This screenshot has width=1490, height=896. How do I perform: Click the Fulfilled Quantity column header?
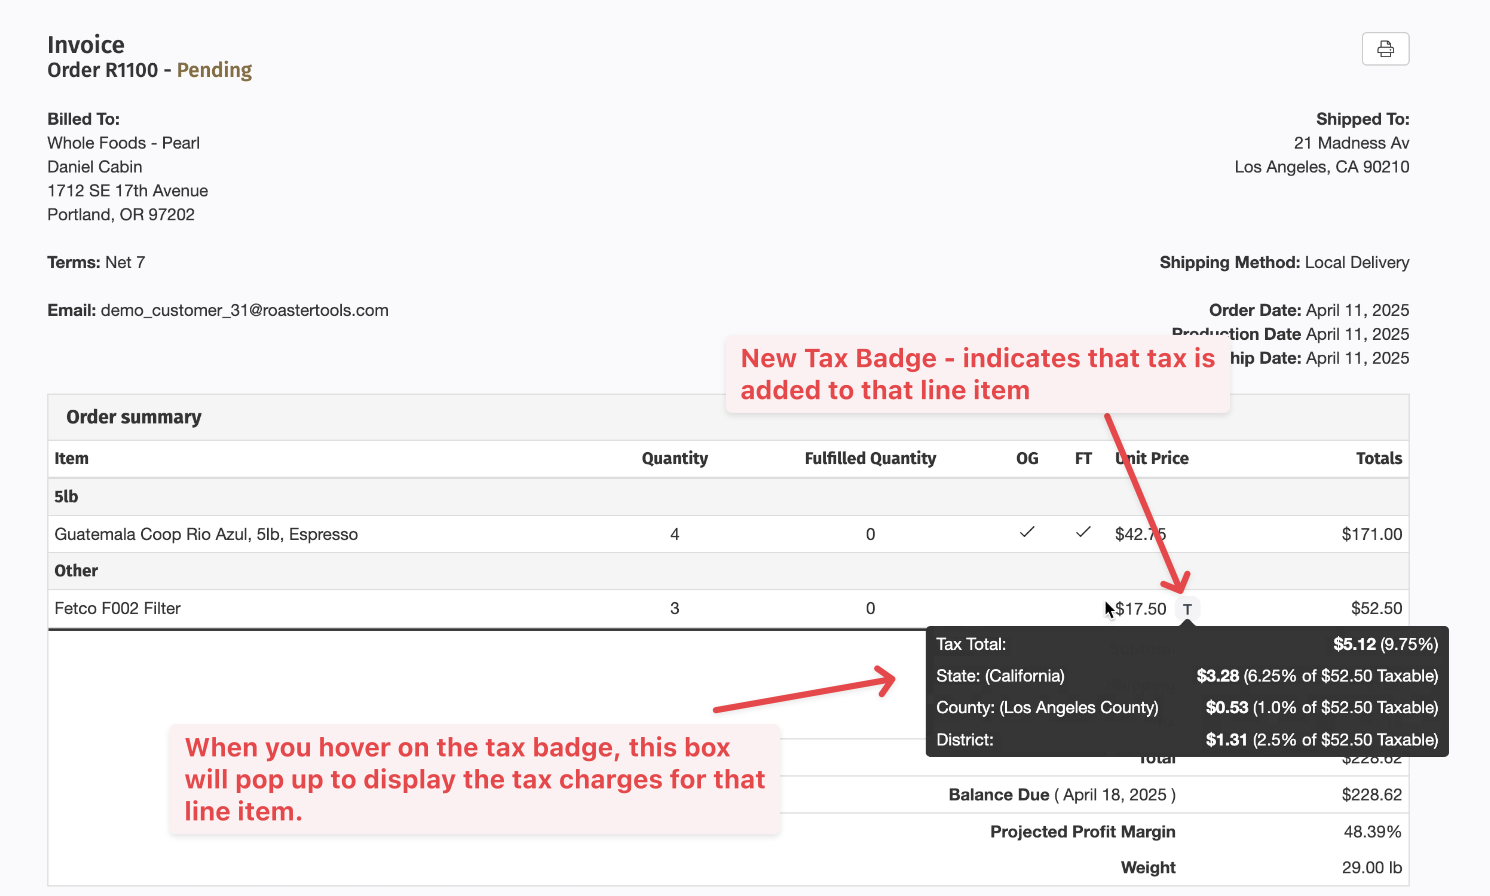870,458
